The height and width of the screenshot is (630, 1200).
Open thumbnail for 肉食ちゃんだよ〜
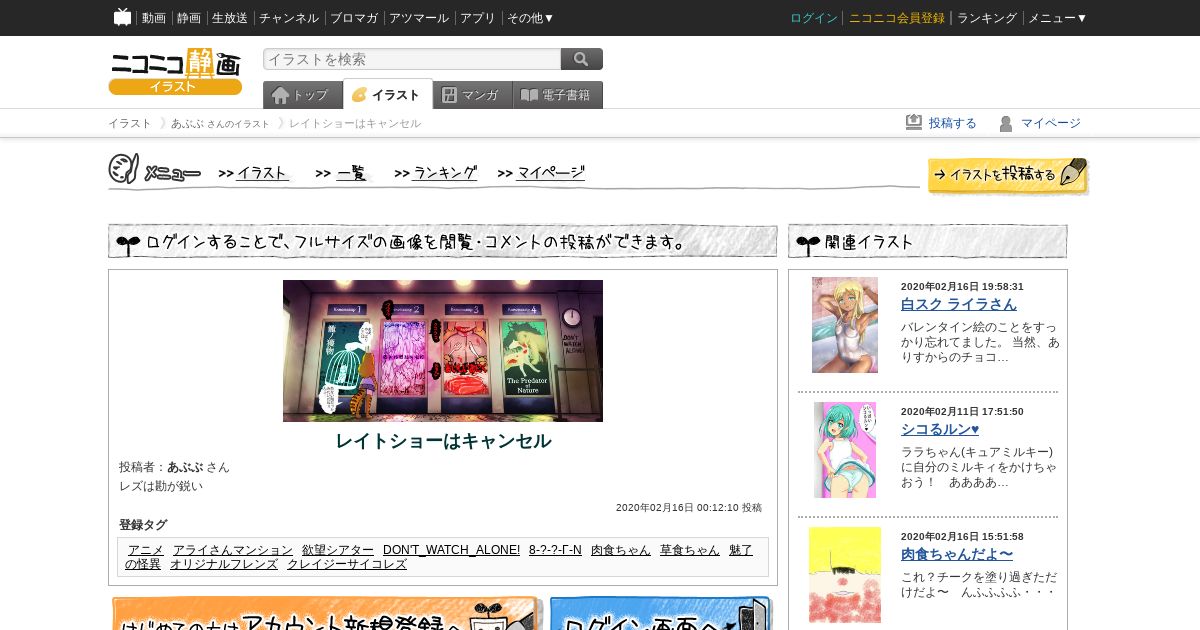coord(845,575)
